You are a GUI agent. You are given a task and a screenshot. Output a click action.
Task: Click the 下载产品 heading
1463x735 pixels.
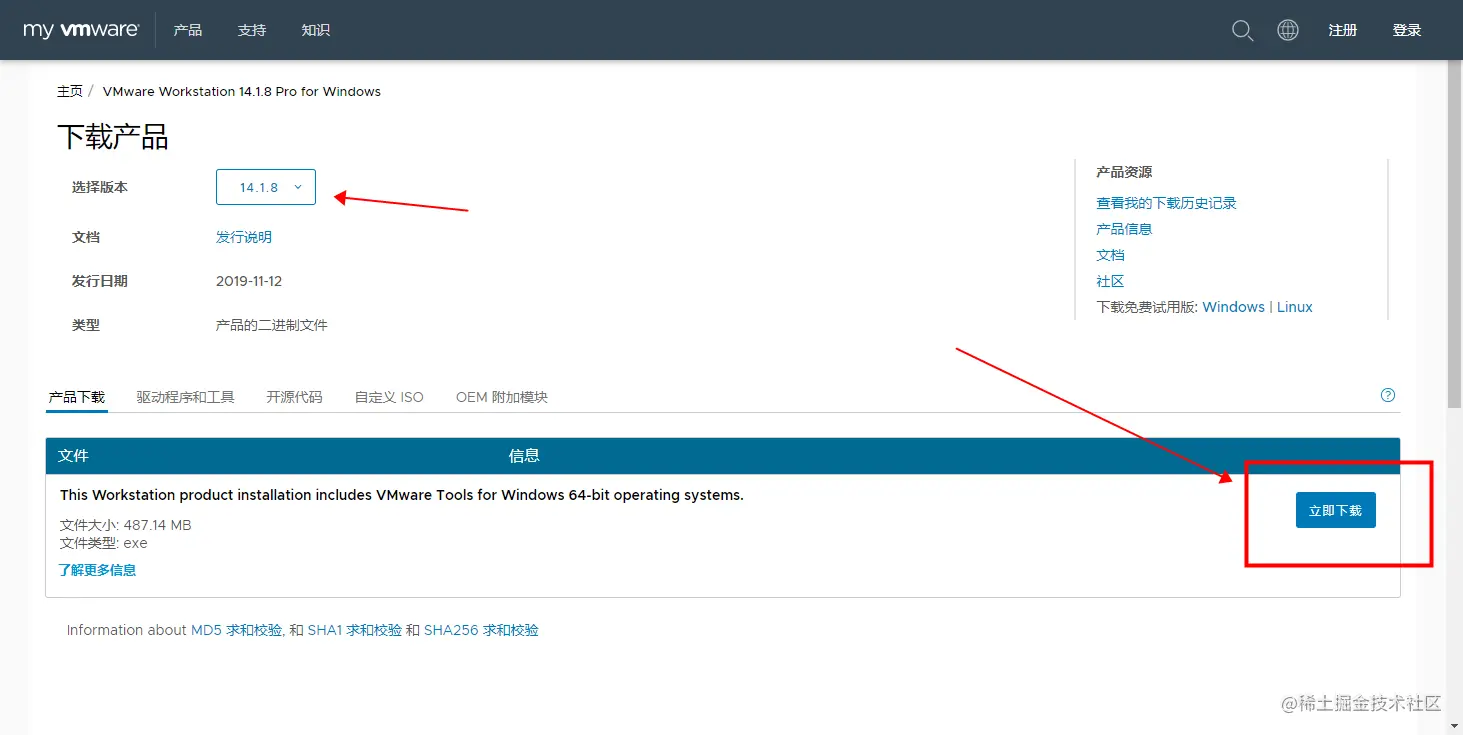pos(113,137)
